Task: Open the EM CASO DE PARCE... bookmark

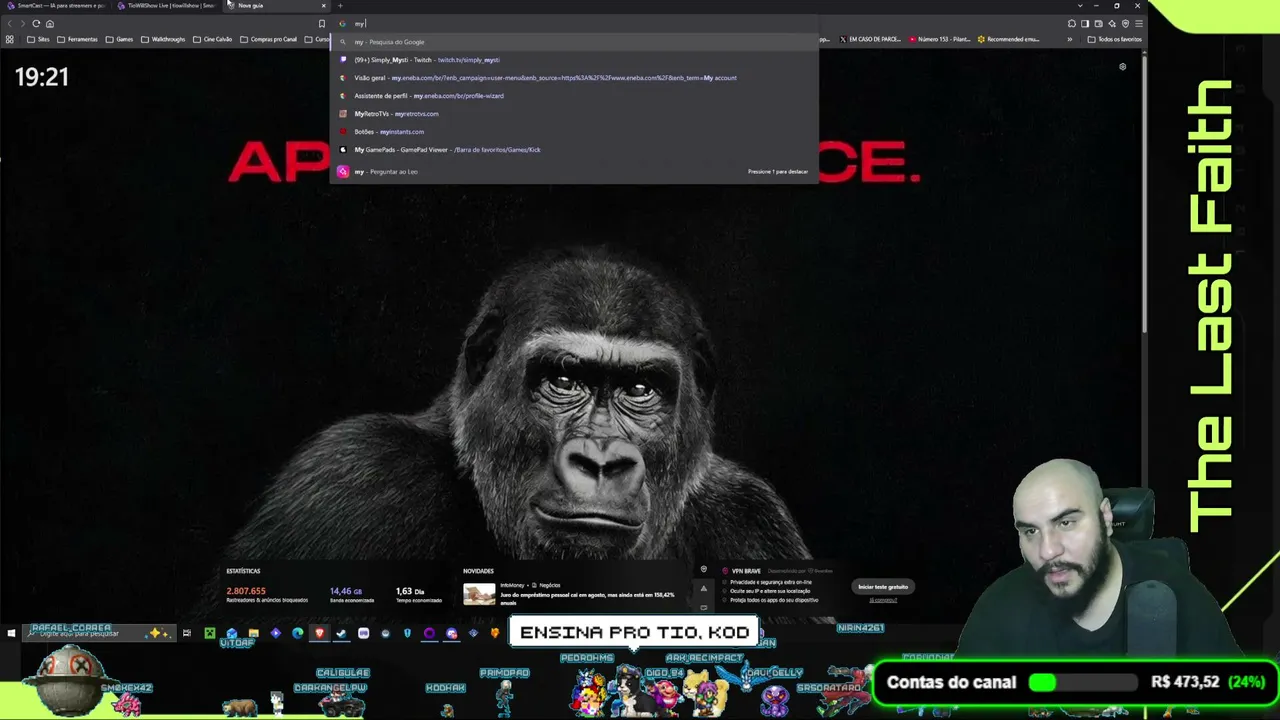Action: coord(871,39)
